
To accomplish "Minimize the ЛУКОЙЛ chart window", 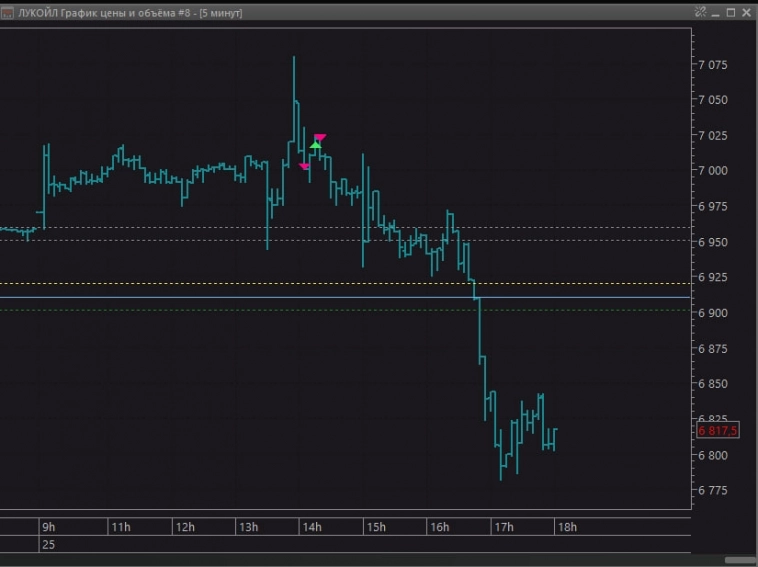I will (713, 12).
